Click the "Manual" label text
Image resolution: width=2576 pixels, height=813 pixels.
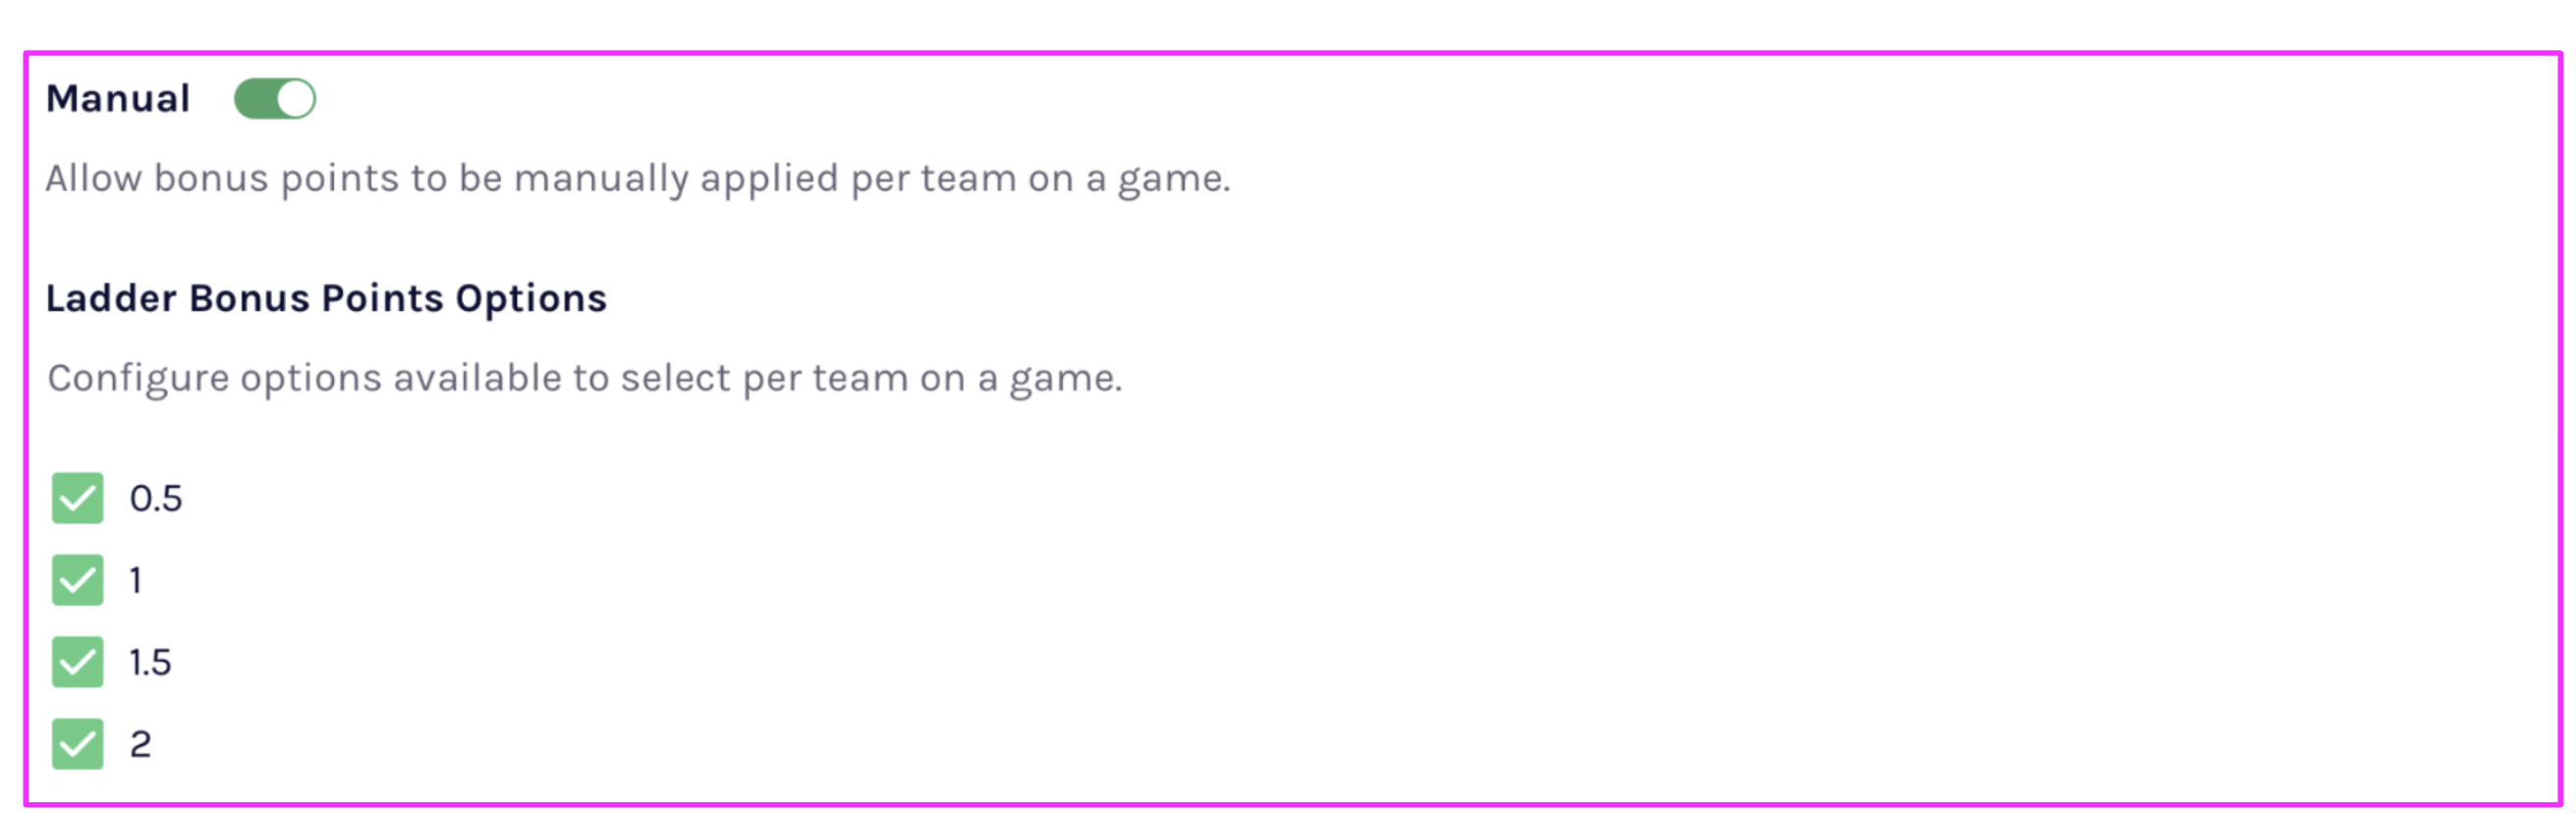click(x=118, y=99)
